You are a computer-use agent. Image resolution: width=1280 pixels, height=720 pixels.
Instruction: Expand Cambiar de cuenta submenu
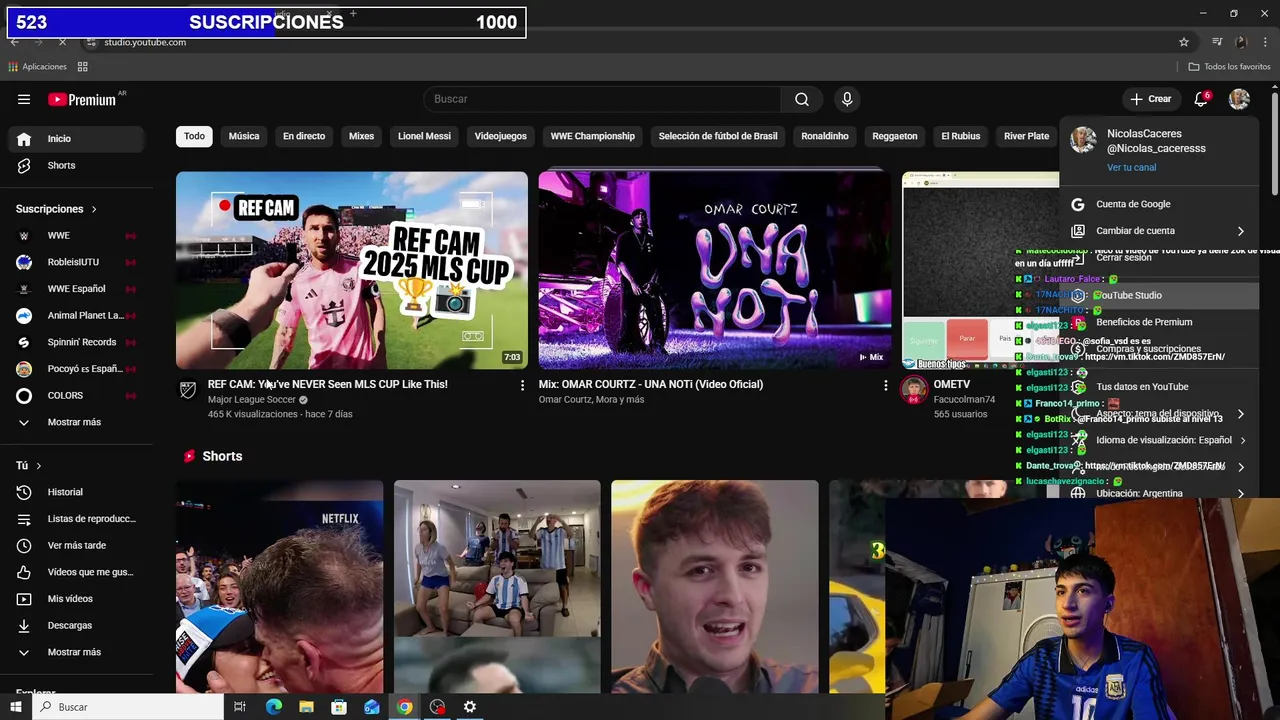(1158, 231)
